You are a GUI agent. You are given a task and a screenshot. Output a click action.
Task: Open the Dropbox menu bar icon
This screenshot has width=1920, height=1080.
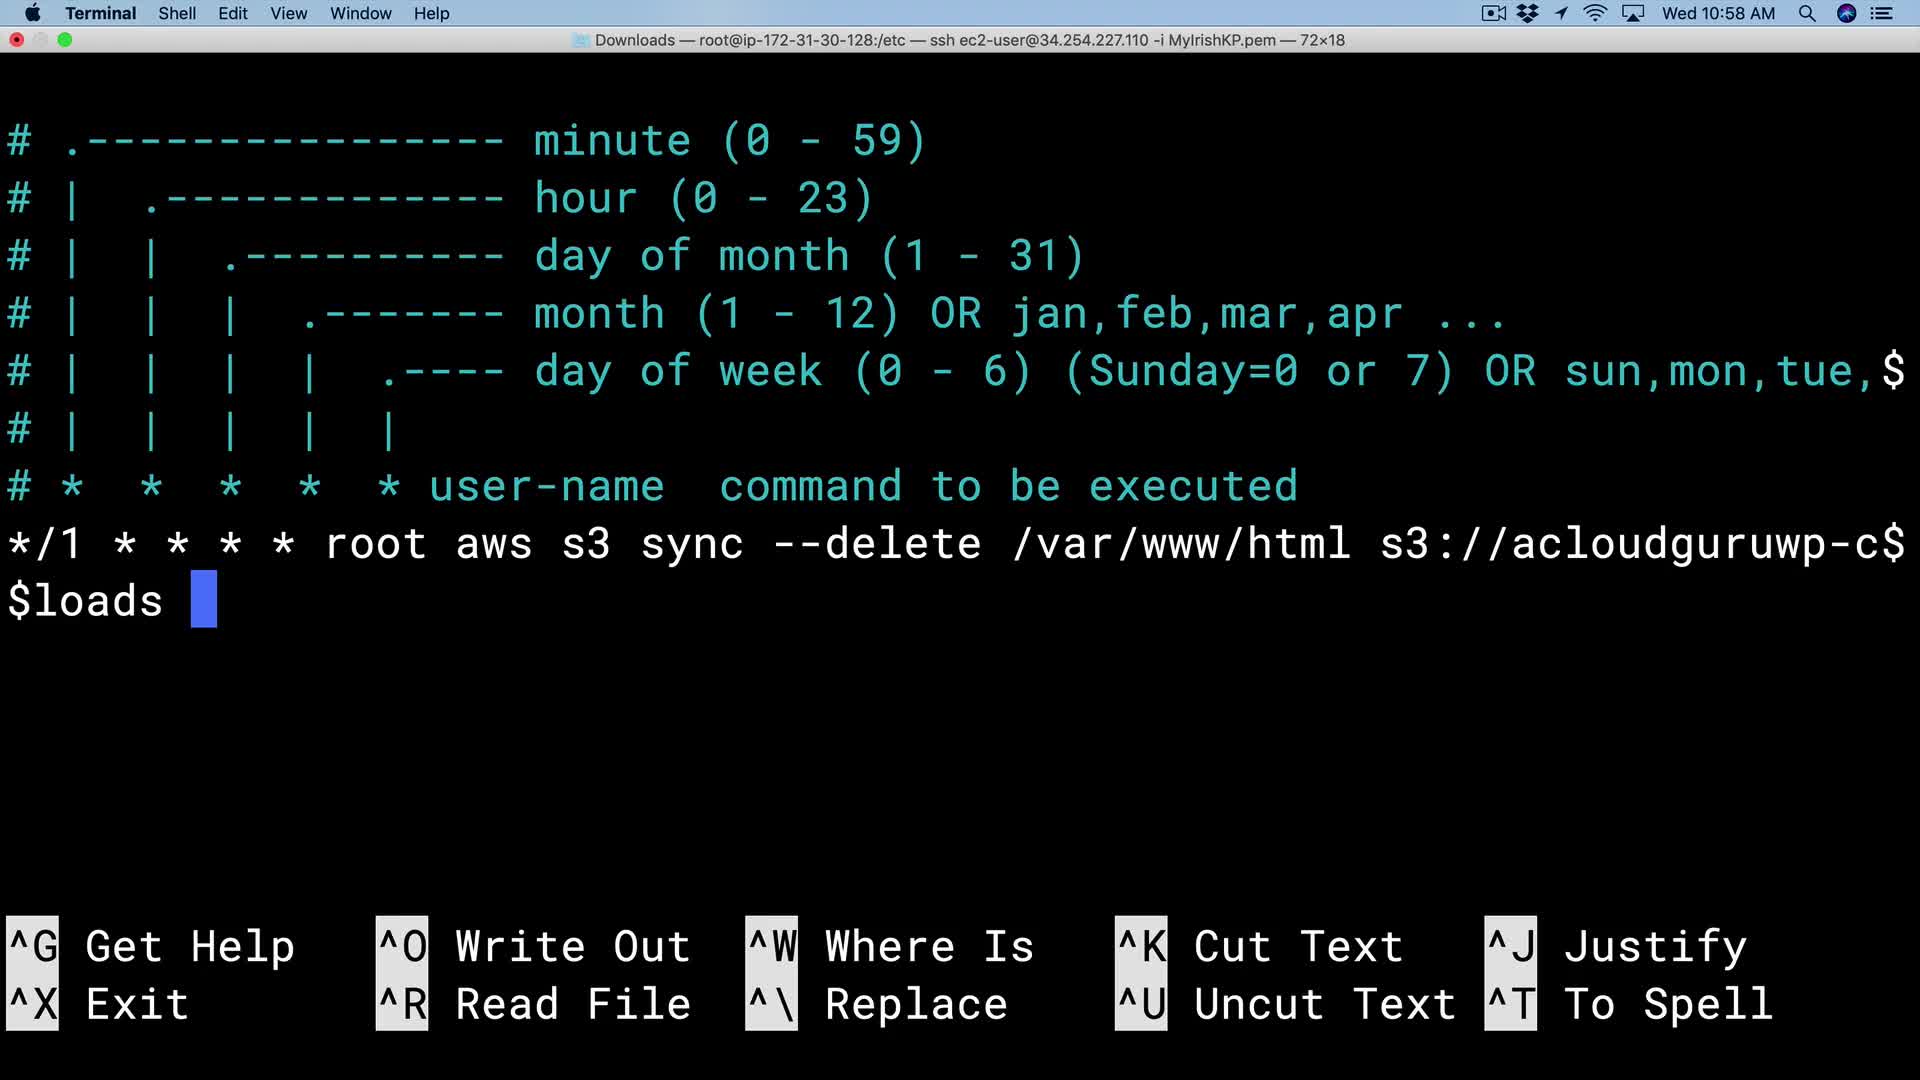click(x=1527, y=13)
